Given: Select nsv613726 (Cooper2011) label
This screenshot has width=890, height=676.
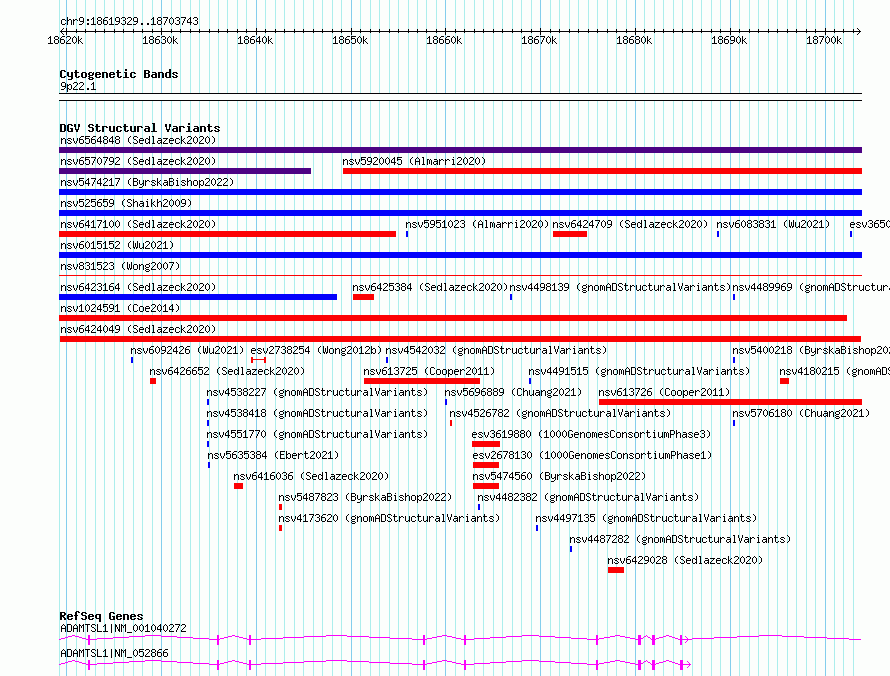Looking at the screenshot, I should click(x=664, y=392).
